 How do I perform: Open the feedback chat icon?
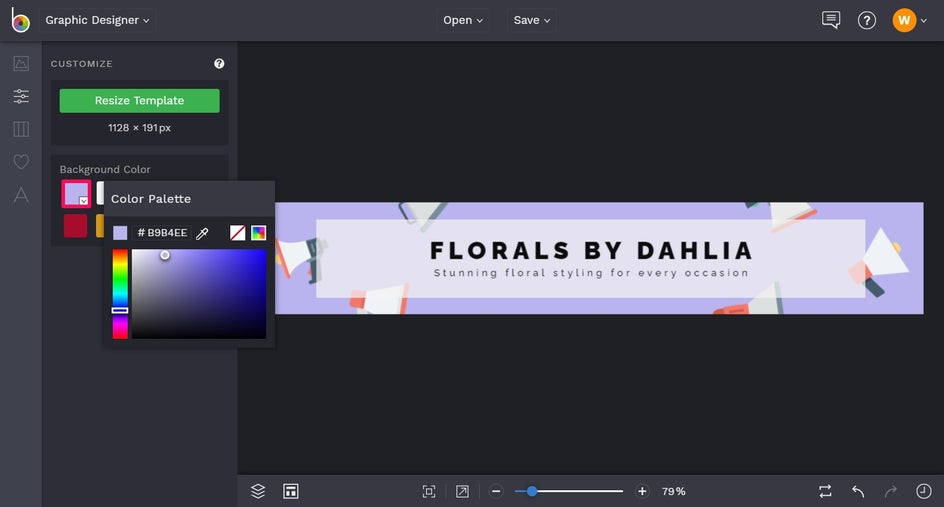(831, 20)
